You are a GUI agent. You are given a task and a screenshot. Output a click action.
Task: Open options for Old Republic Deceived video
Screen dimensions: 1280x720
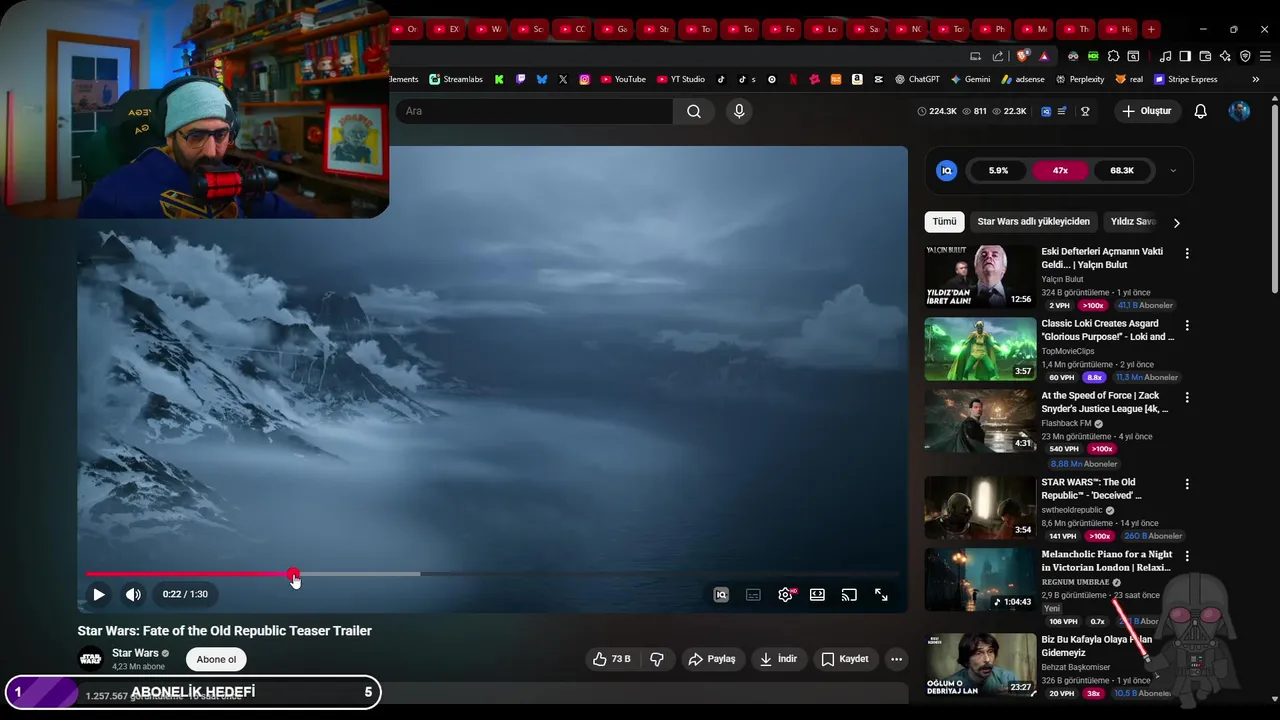pos(1187,484)
